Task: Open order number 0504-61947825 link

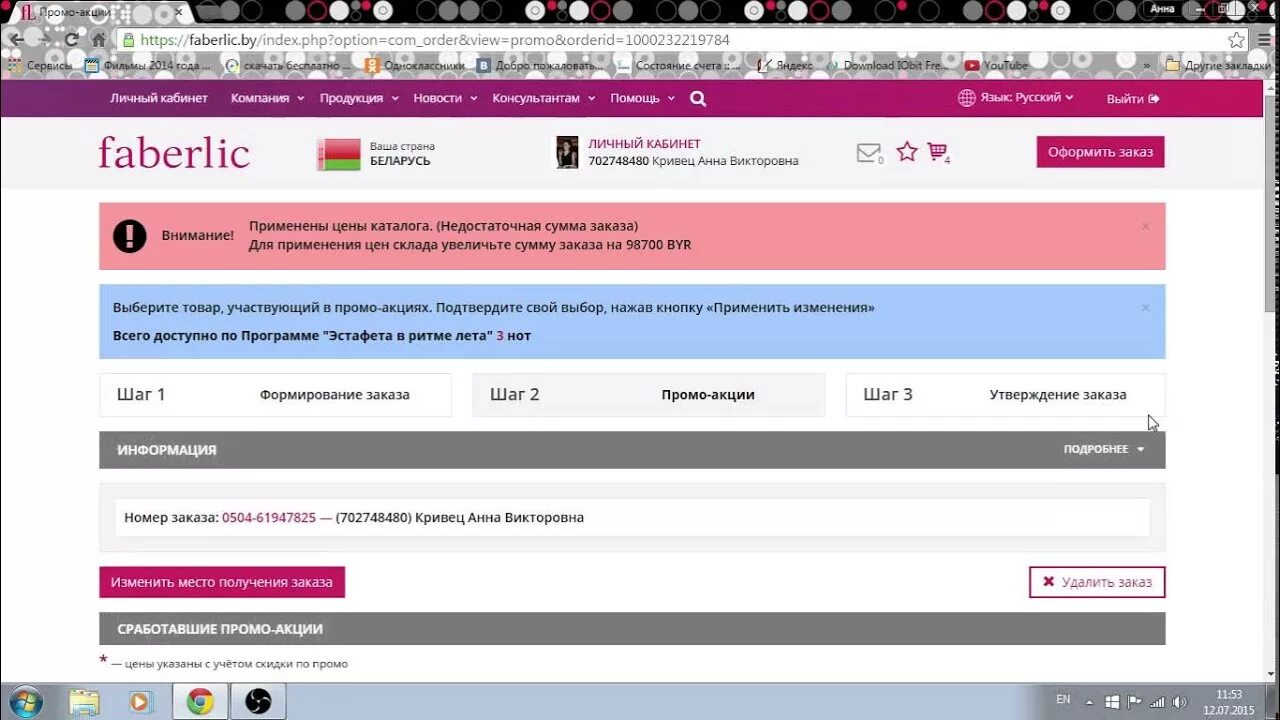Action: coord(269,517)
